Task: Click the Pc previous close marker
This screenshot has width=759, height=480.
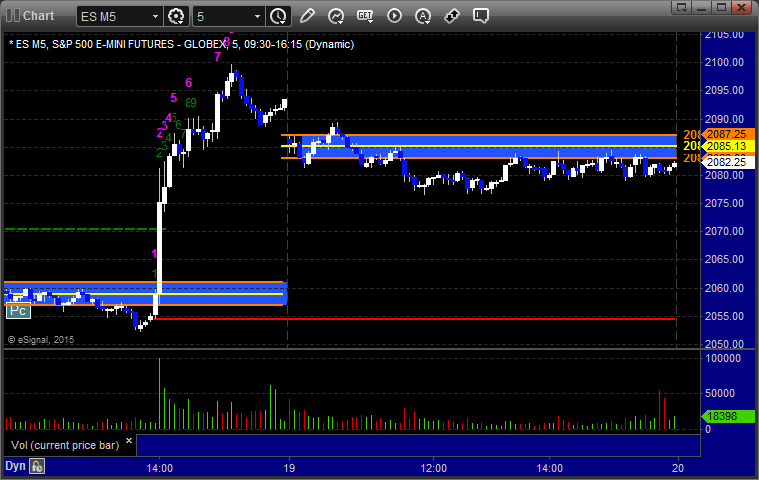Action: coord(18,311)
